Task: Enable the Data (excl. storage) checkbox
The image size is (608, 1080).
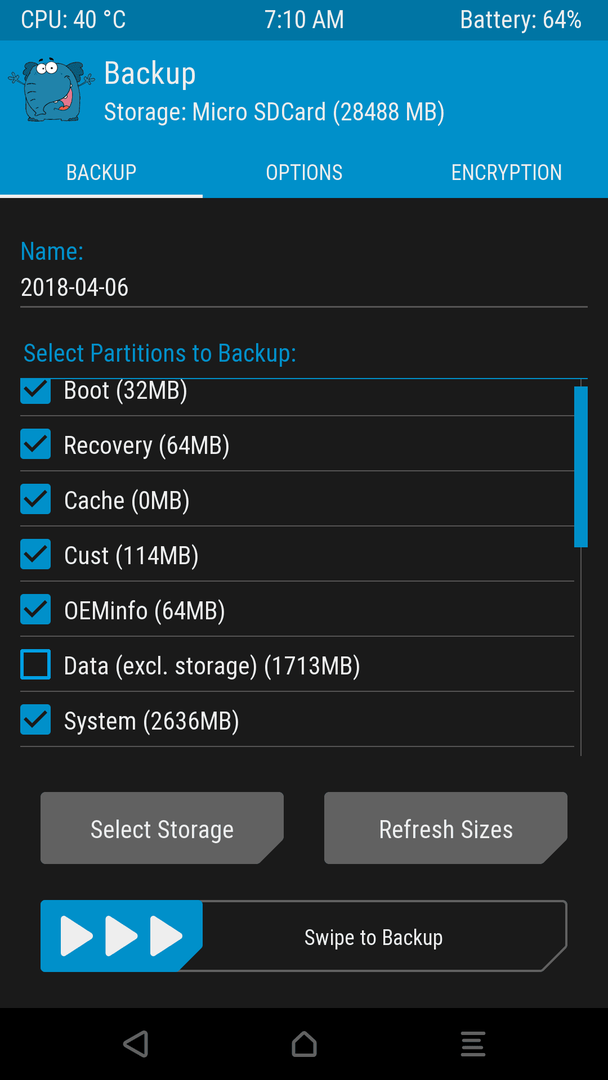Action: [x=35, y=665]
